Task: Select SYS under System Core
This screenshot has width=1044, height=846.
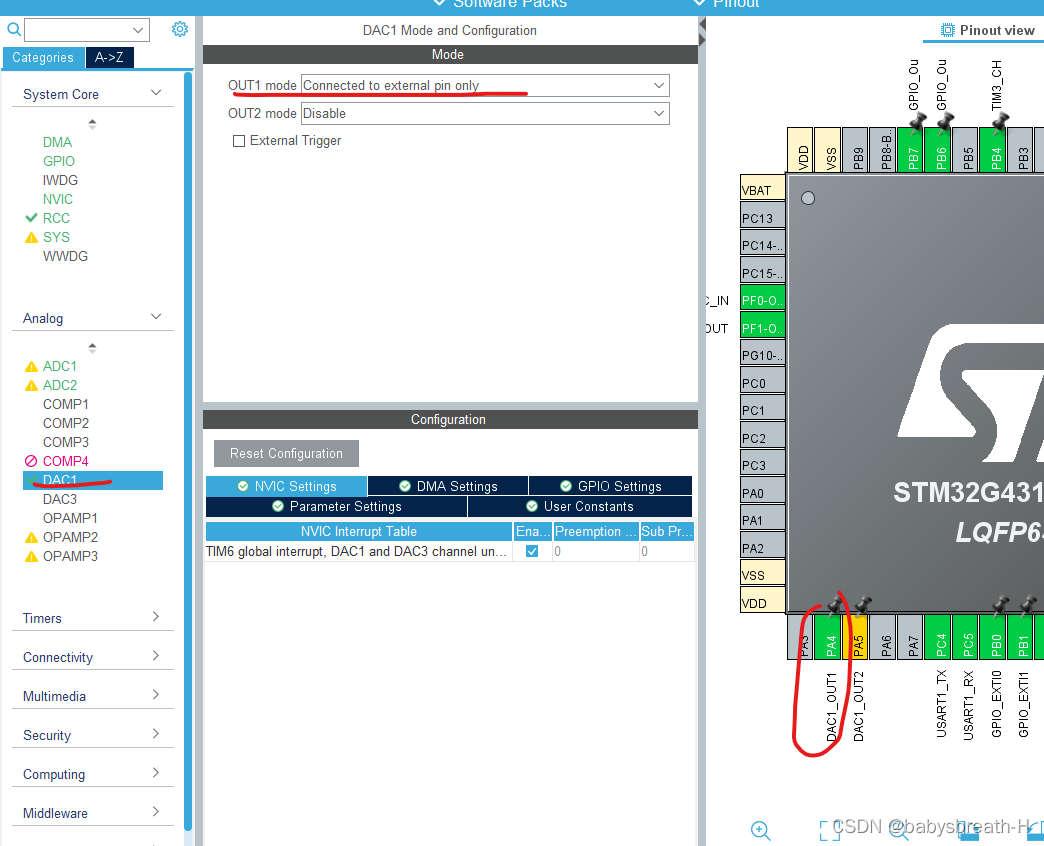Action: [56, 237]
